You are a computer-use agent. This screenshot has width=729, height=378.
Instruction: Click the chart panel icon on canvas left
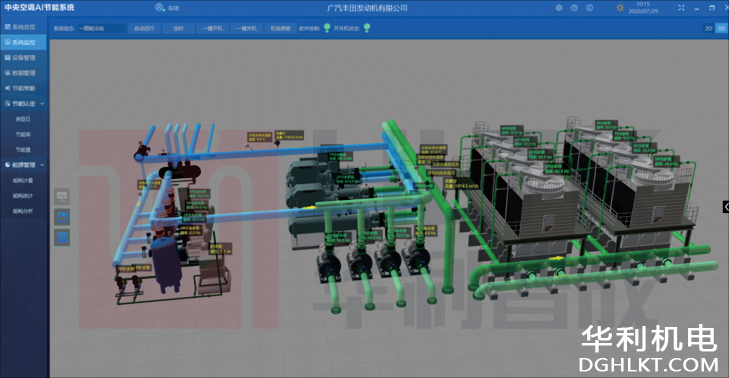pyautogui.click(x=62, y=196)
